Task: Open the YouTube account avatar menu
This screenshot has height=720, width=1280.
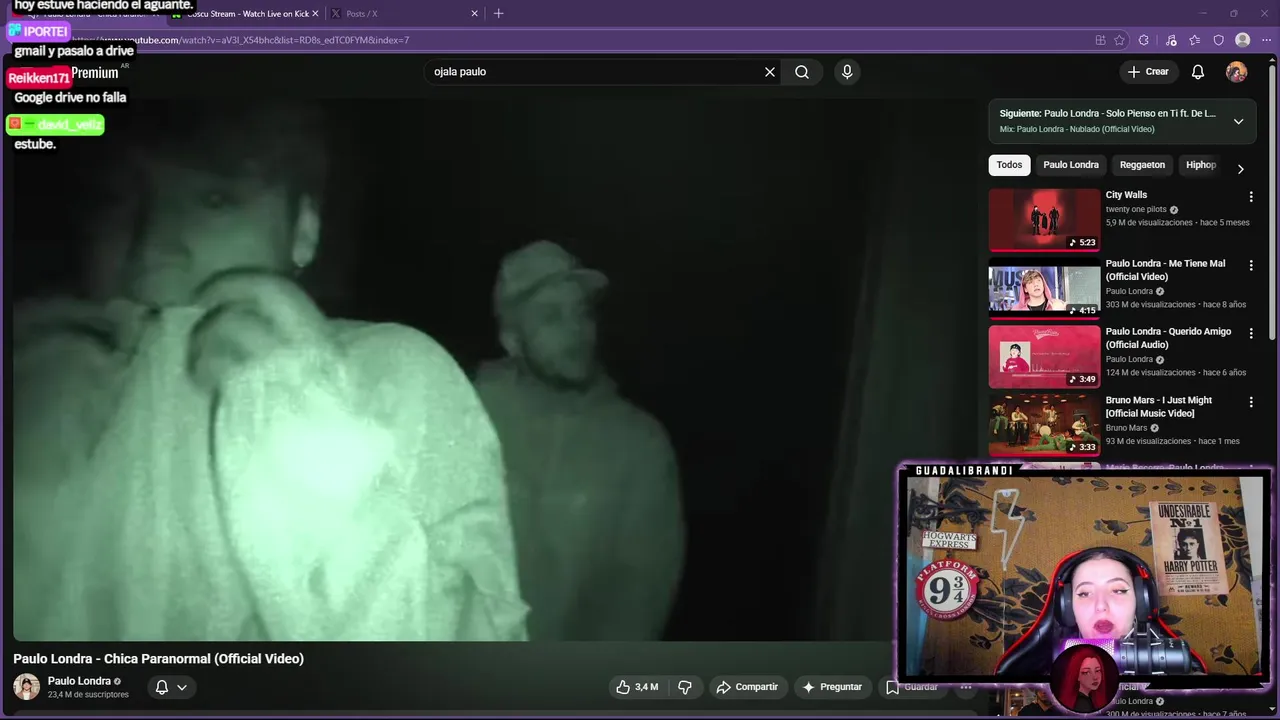Action: tap(1237, 72)
